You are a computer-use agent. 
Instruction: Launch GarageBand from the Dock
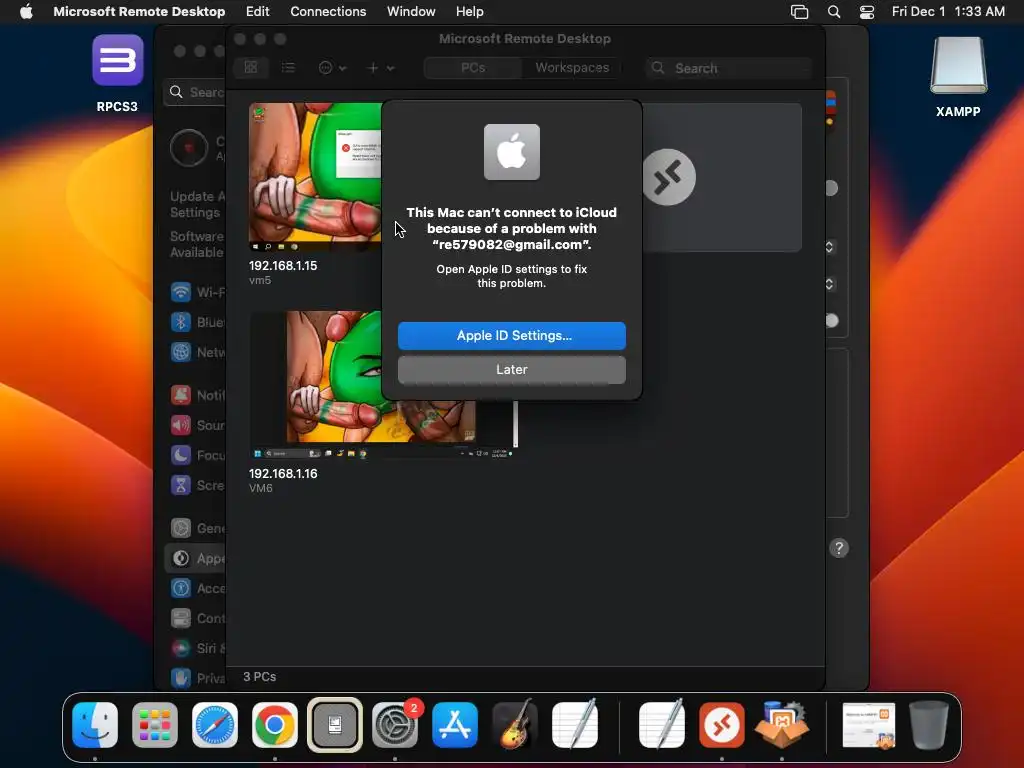coord(515,724)
